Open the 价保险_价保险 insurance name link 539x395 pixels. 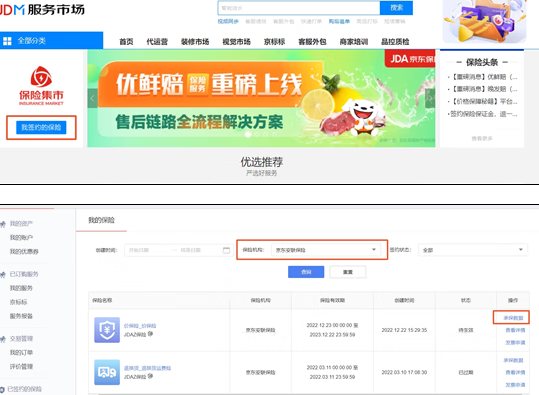click(x=140, y=326)
